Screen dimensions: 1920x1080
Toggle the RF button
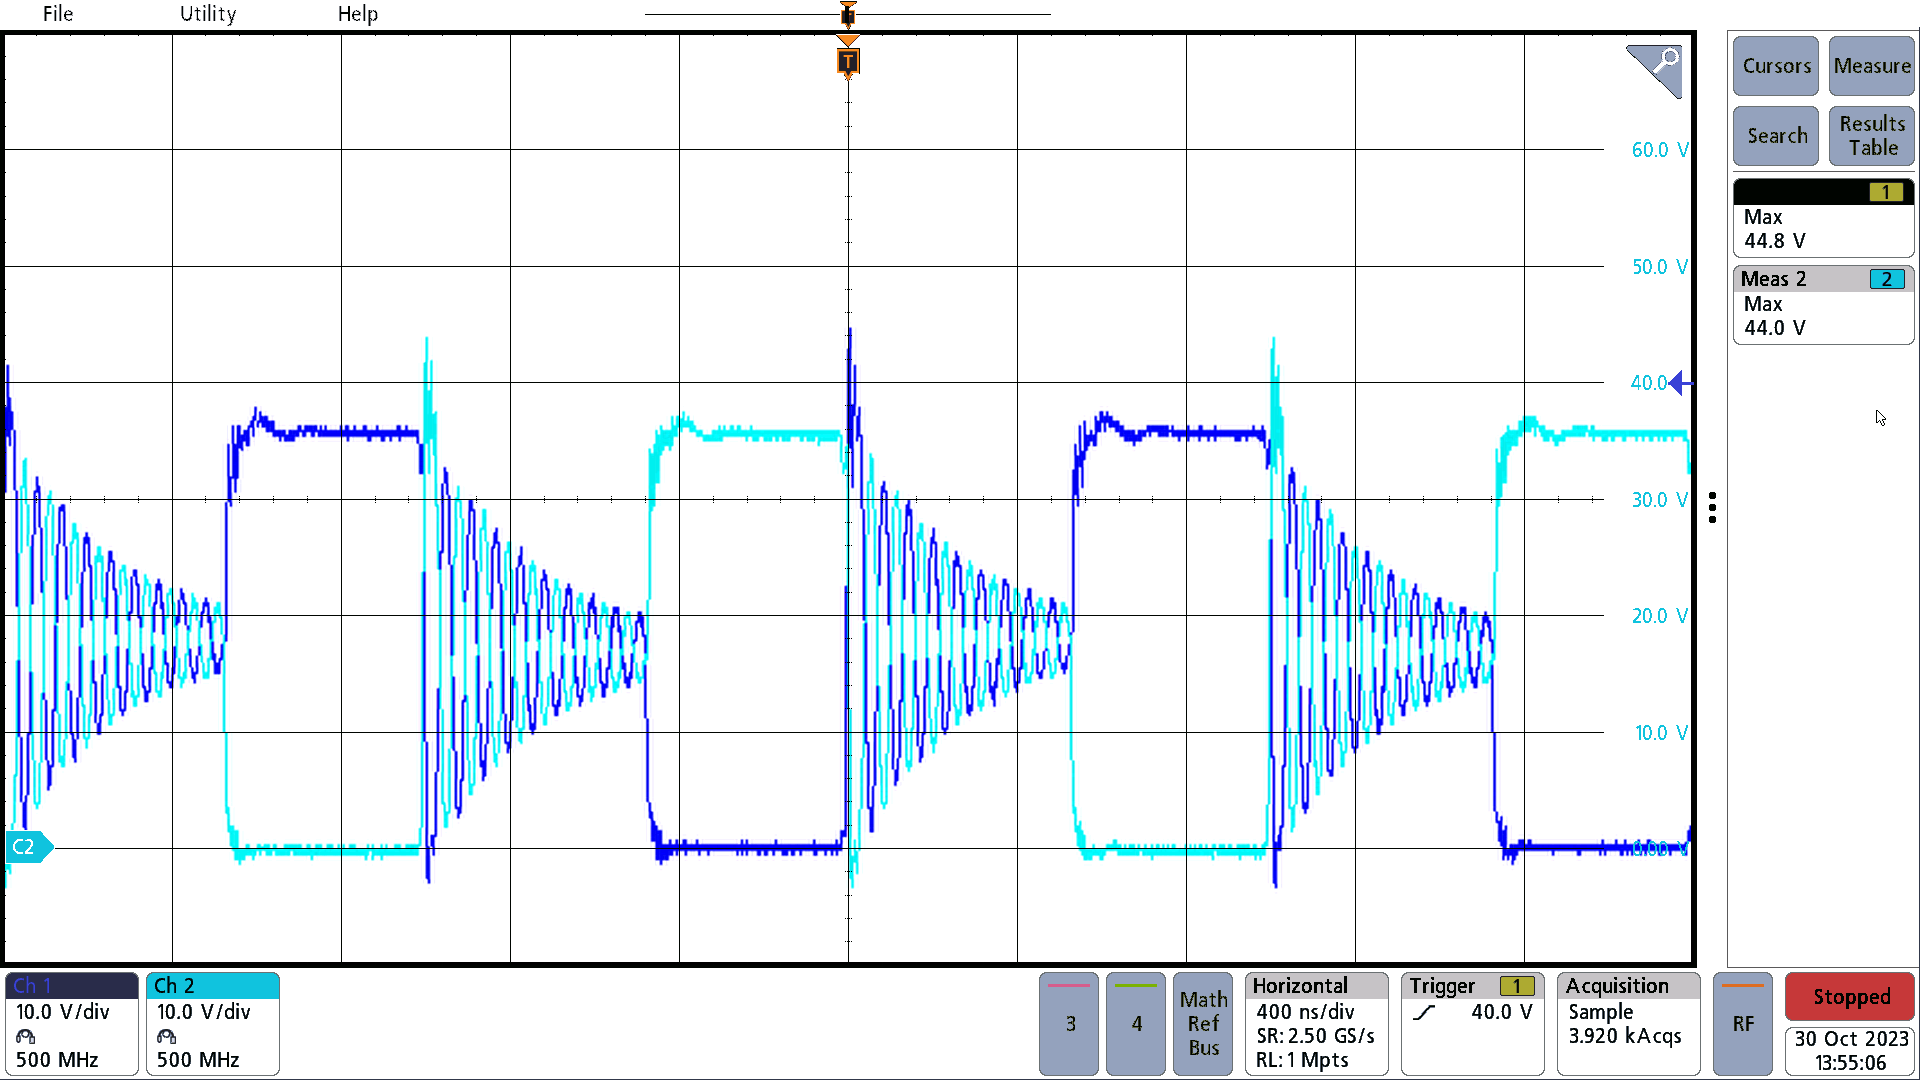[x=1743, y=1024]
